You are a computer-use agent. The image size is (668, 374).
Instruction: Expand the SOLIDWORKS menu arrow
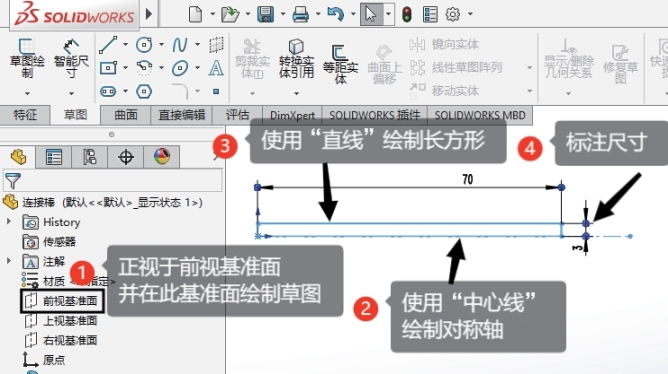click(149, 14)
